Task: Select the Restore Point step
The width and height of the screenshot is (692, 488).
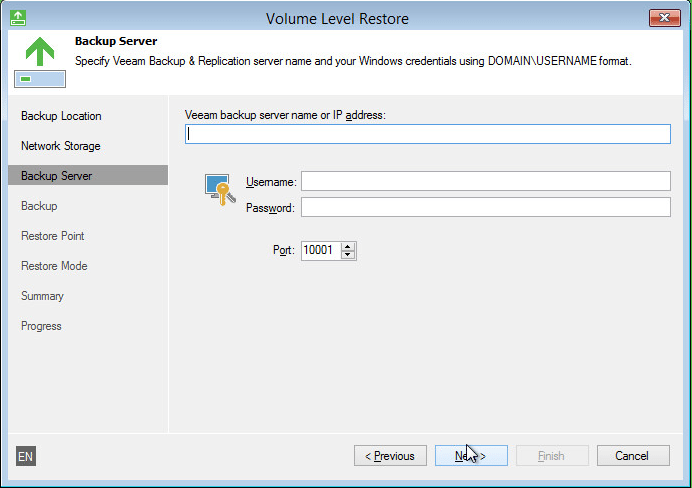Action: click(53, 236)
